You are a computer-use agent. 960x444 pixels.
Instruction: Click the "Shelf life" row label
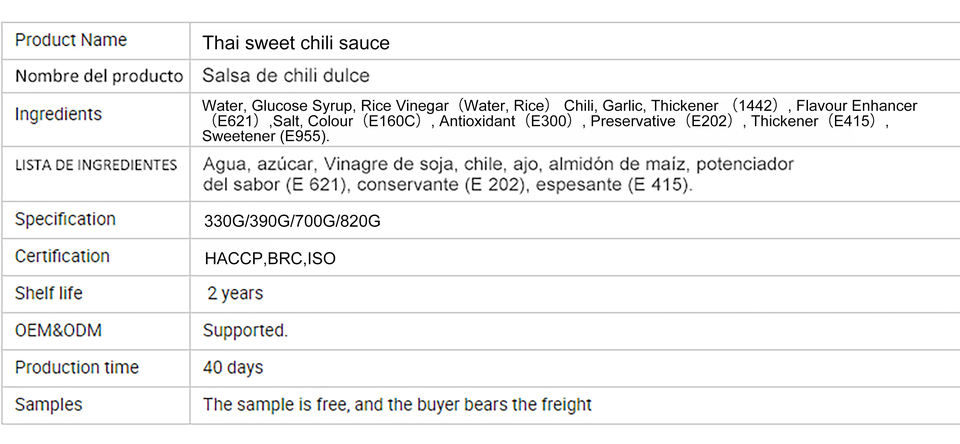click(49, 294)
